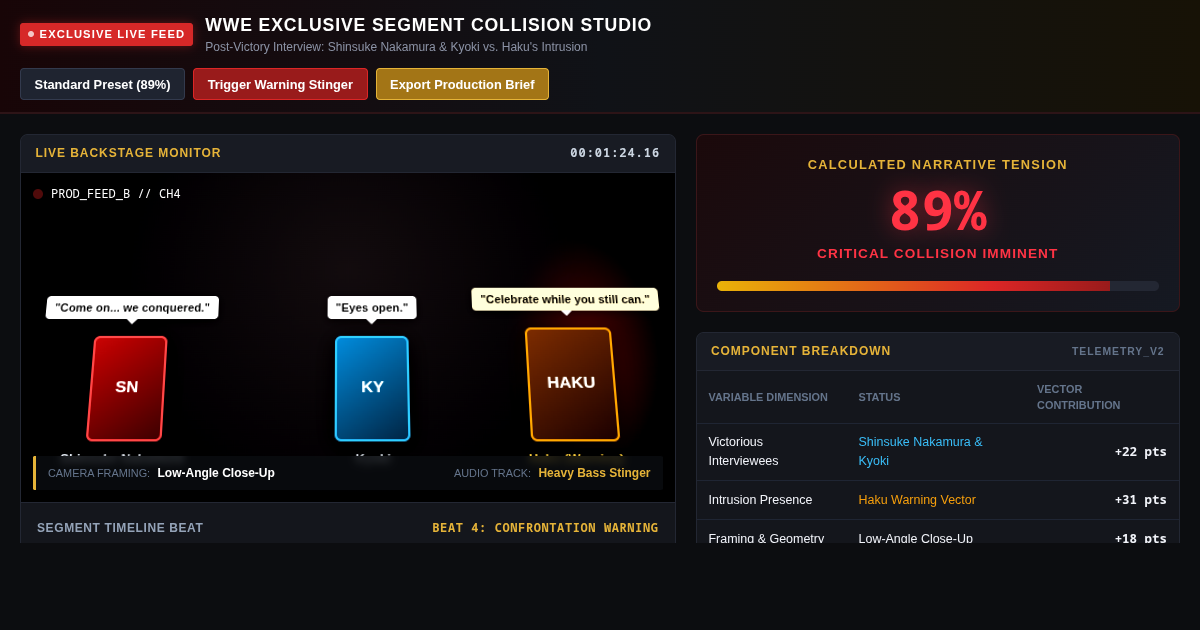Click Low-Angle Close-Up camera framing value
Image resolution: width=1200 pixels, height=630 pixels.
pos(216,473)
